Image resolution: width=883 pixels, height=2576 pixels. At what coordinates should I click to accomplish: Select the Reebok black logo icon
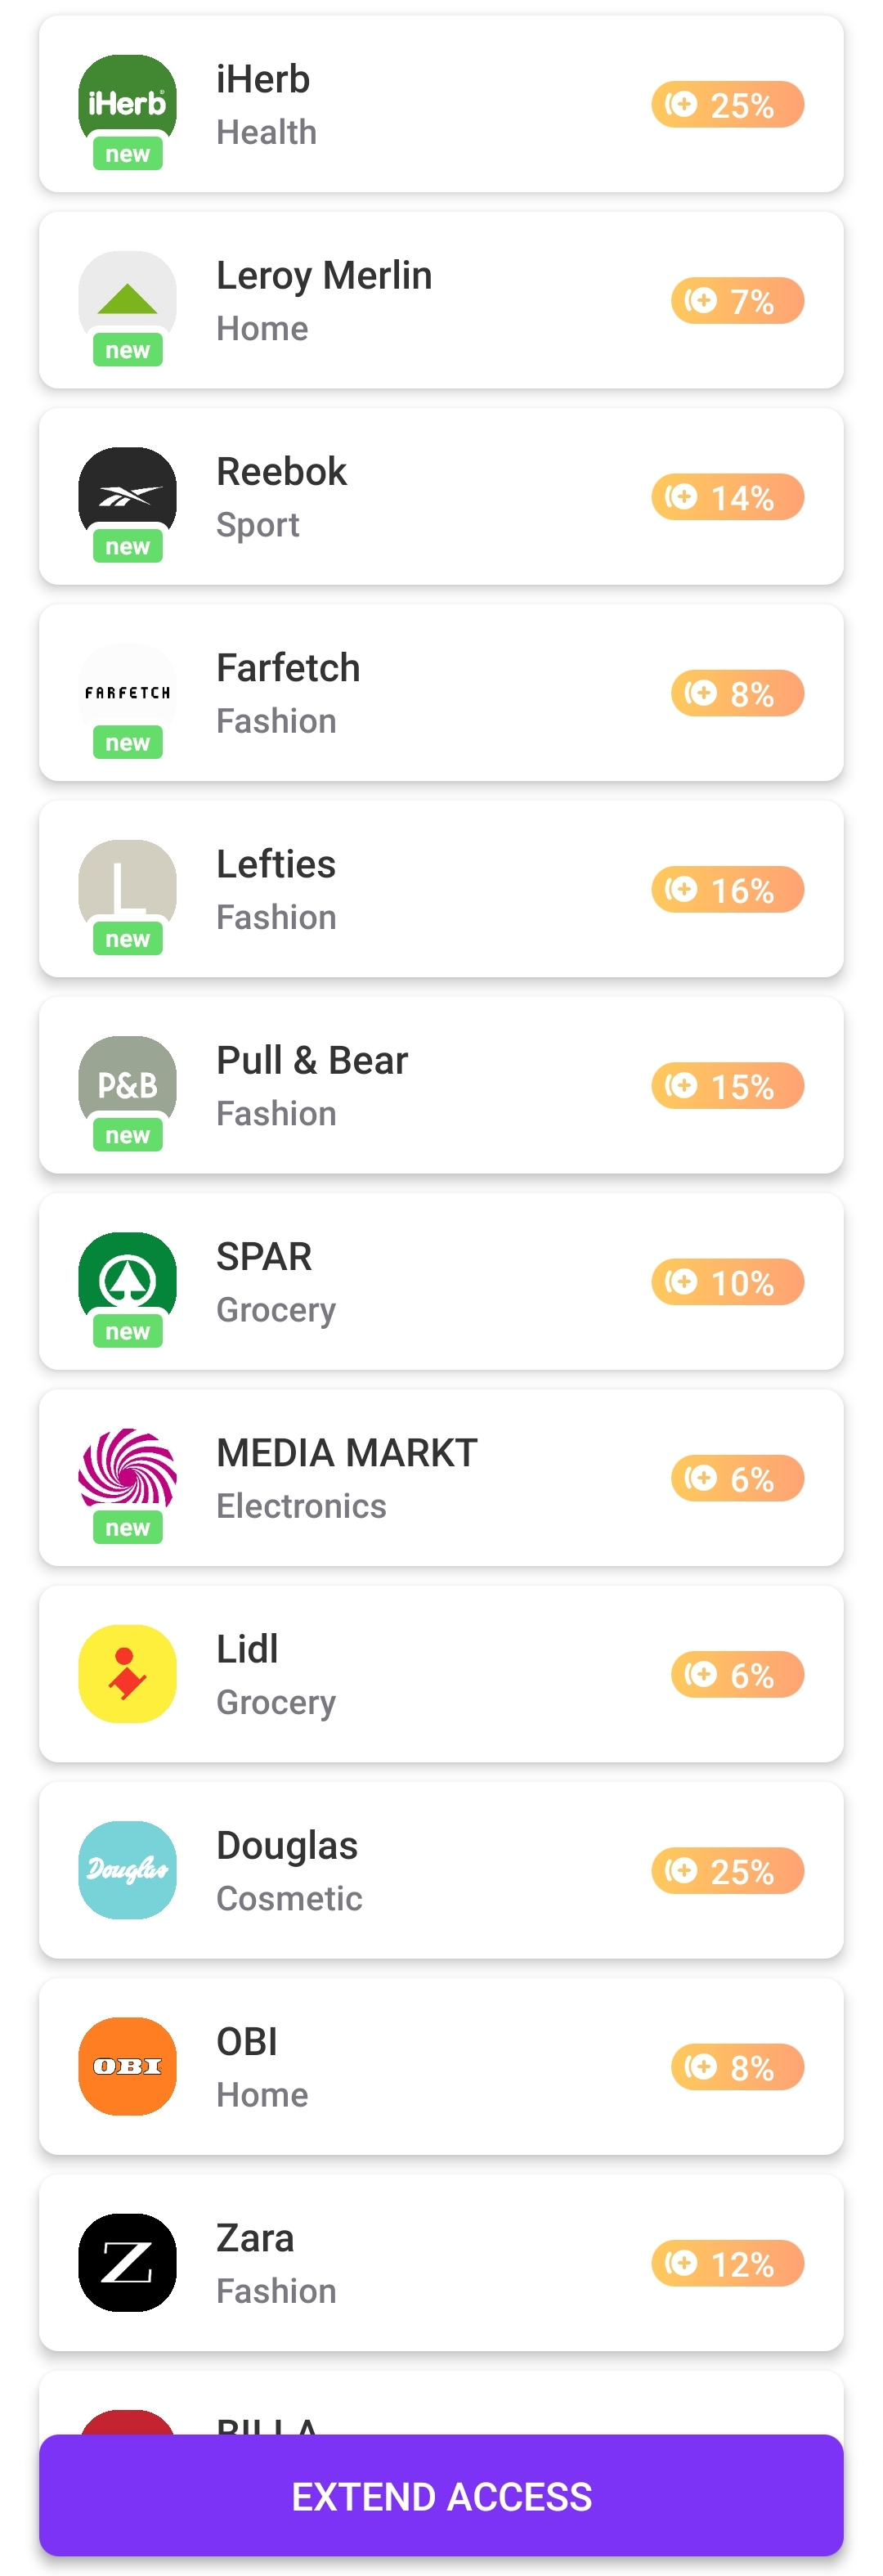127,496
